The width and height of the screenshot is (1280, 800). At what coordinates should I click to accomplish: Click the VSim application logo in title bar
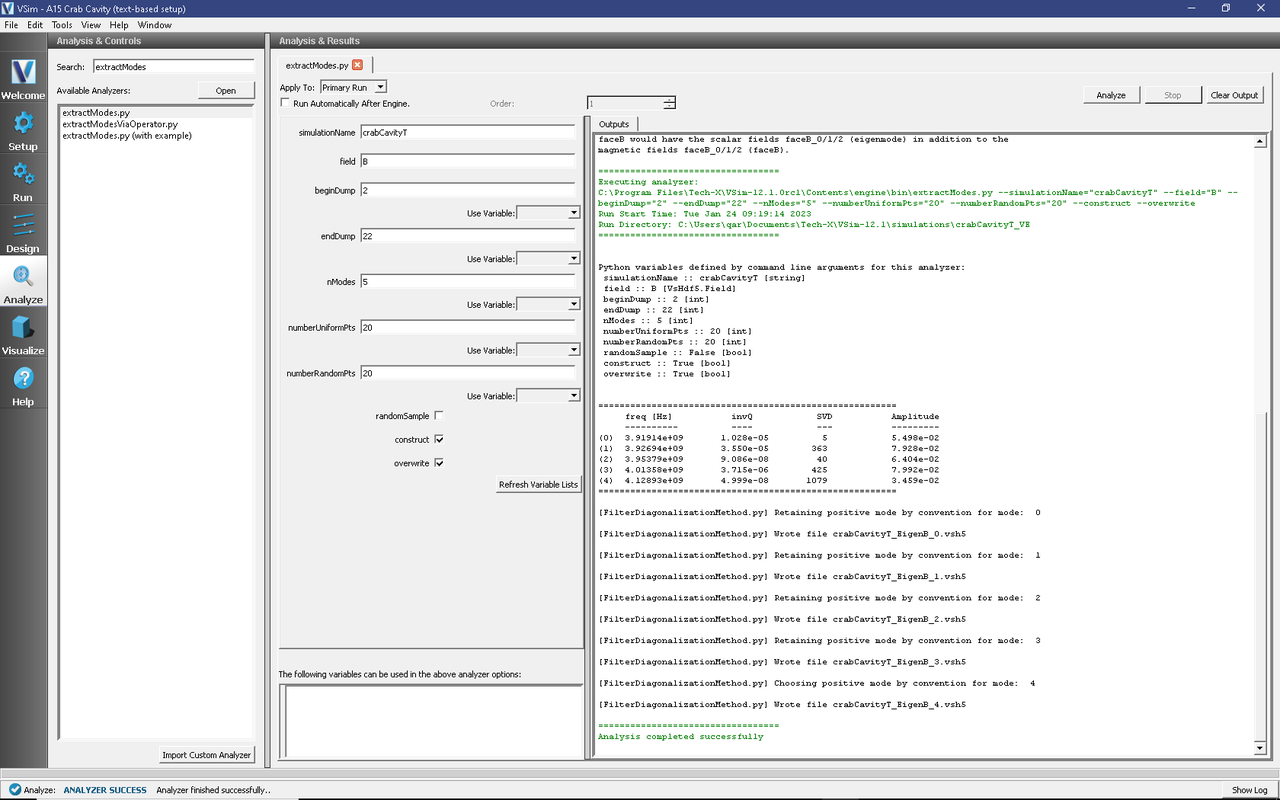click(x=8, y=8)
